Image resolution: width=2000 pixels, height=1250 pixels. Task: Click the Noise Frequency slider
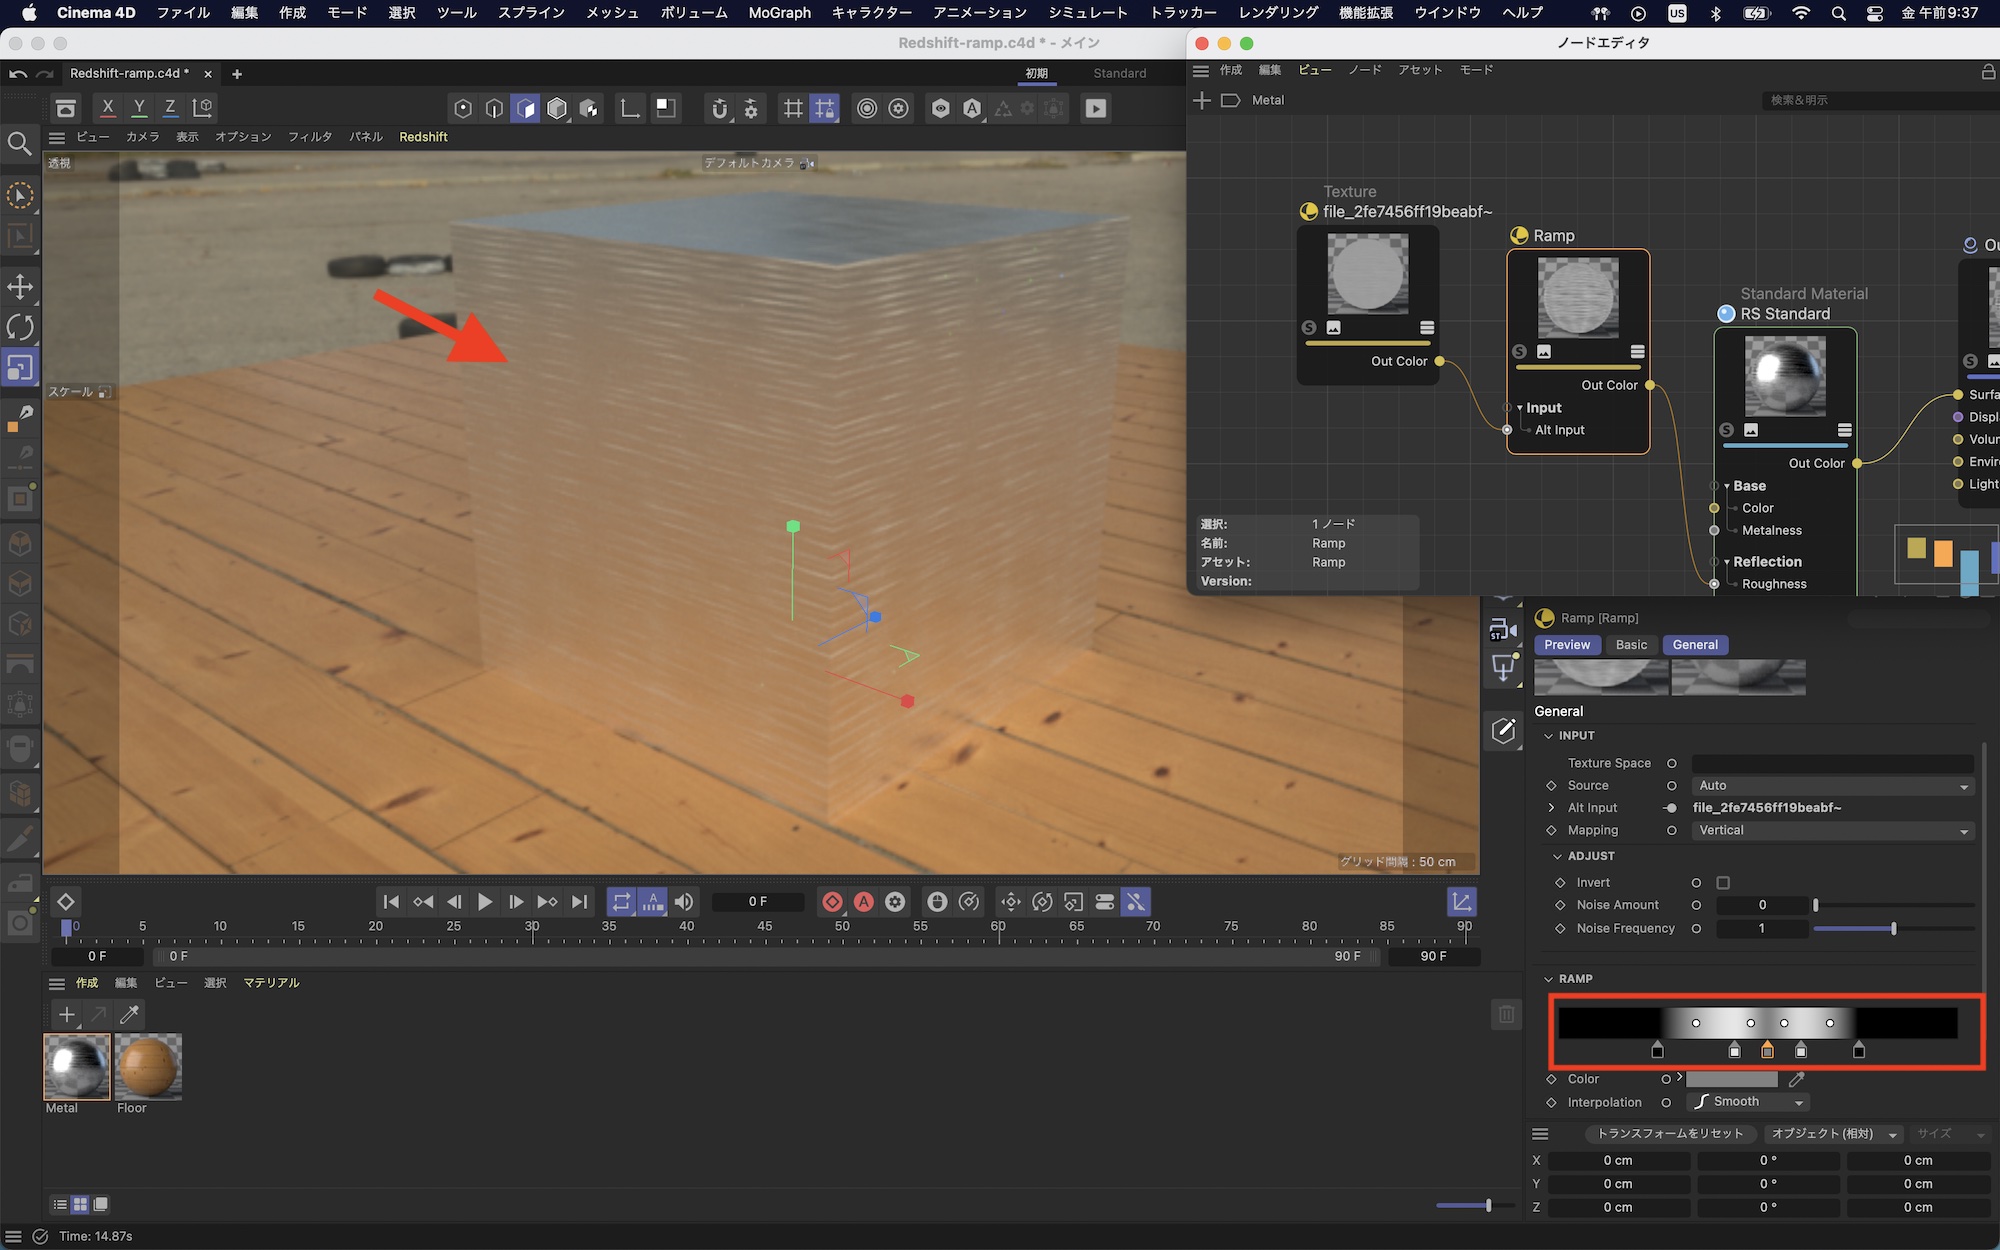point(1893,929)
